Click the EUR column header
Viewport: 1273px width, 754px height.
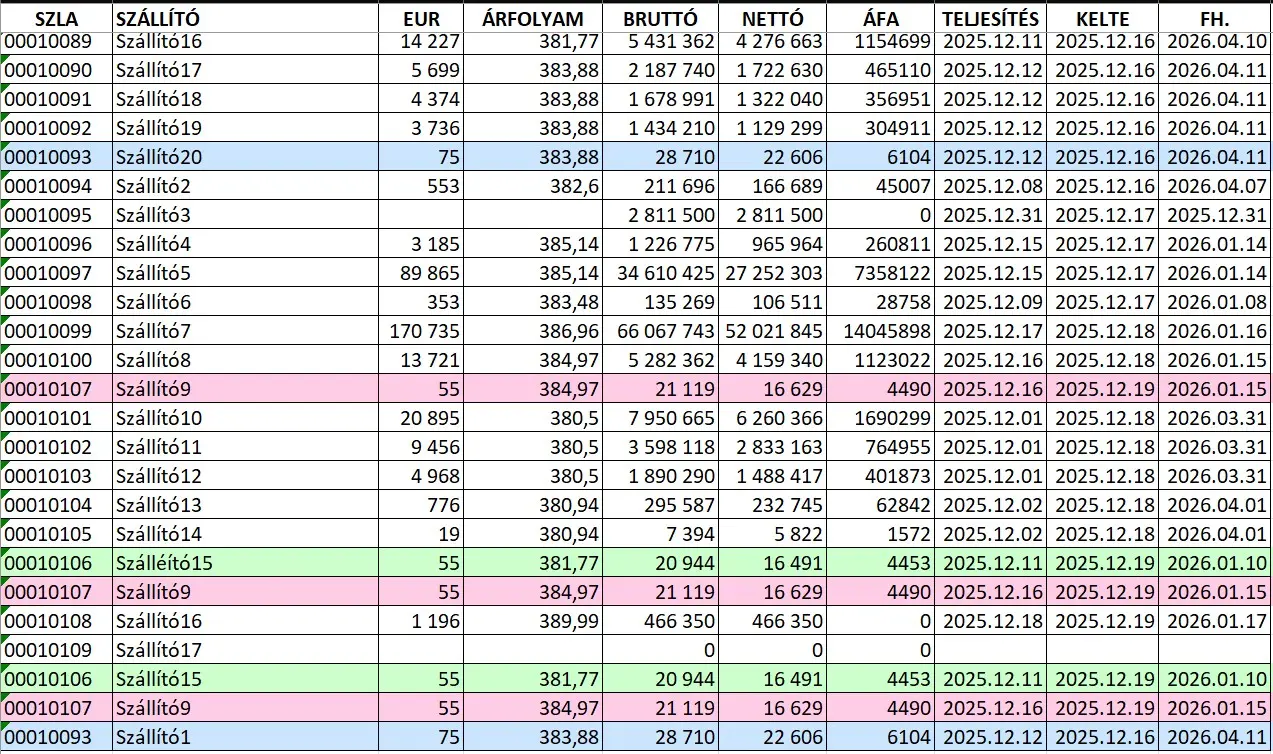(420, 17)
